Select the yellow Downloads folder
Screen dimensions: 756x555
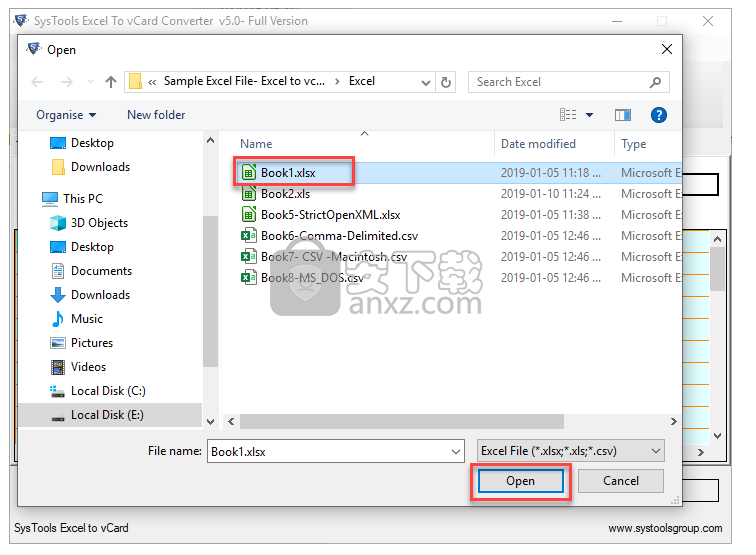pyautogui.click(x=91, y=167)
